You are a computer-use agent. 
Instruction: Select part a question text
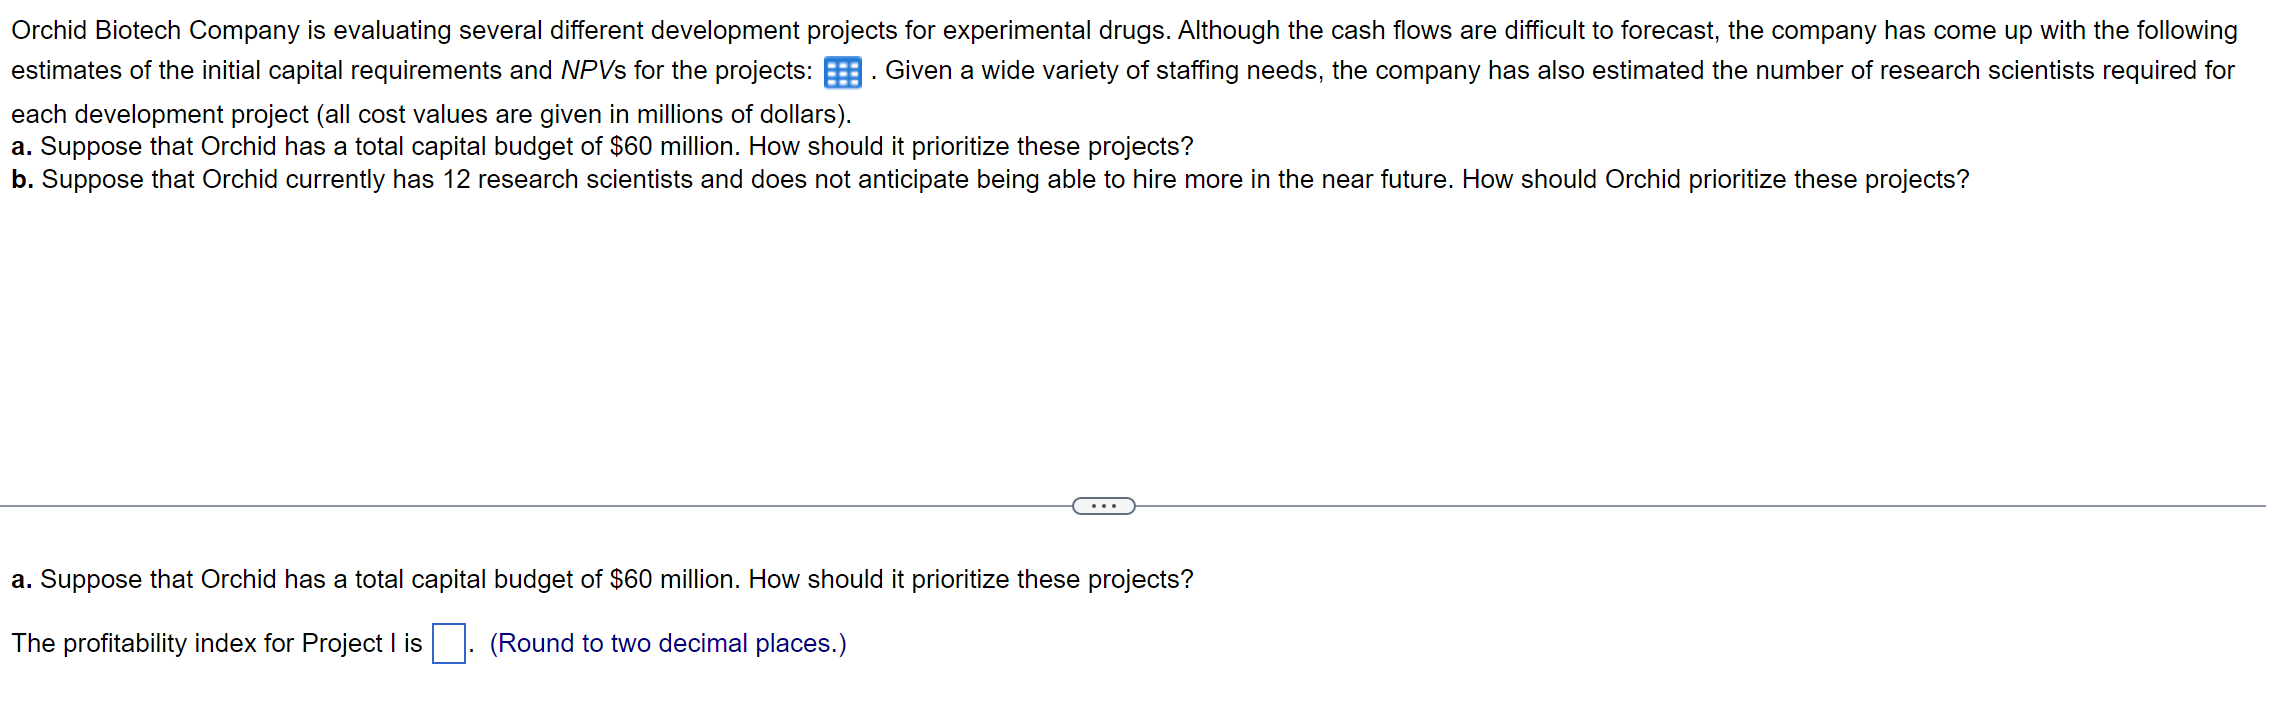click(600, 578)
